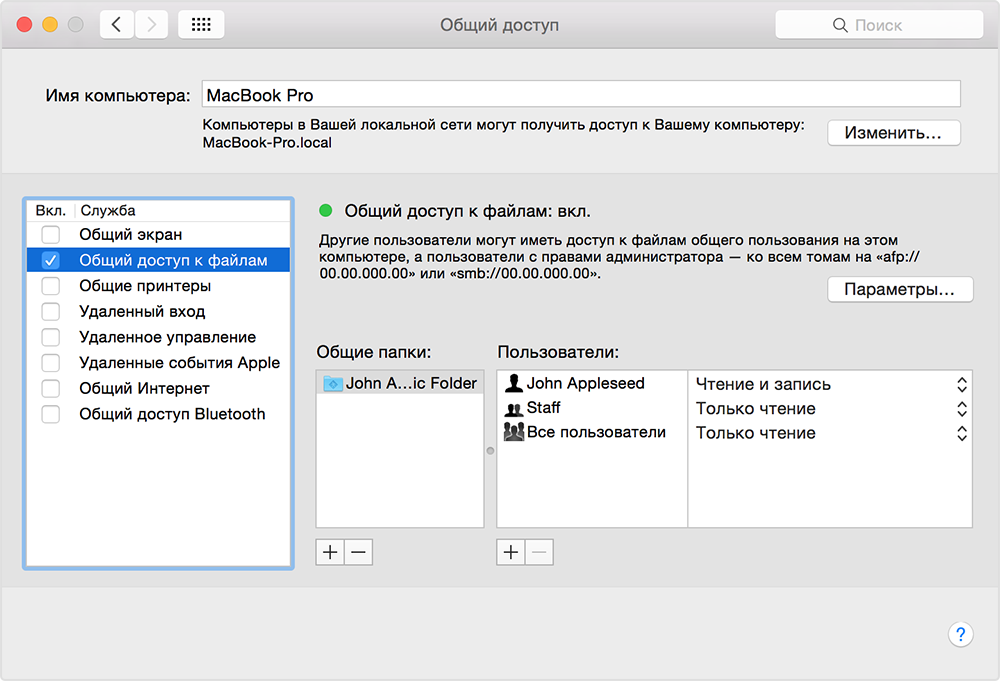Click the Имя компьютера text field
The image size is (1000, 682).
(x=580, y=95)
